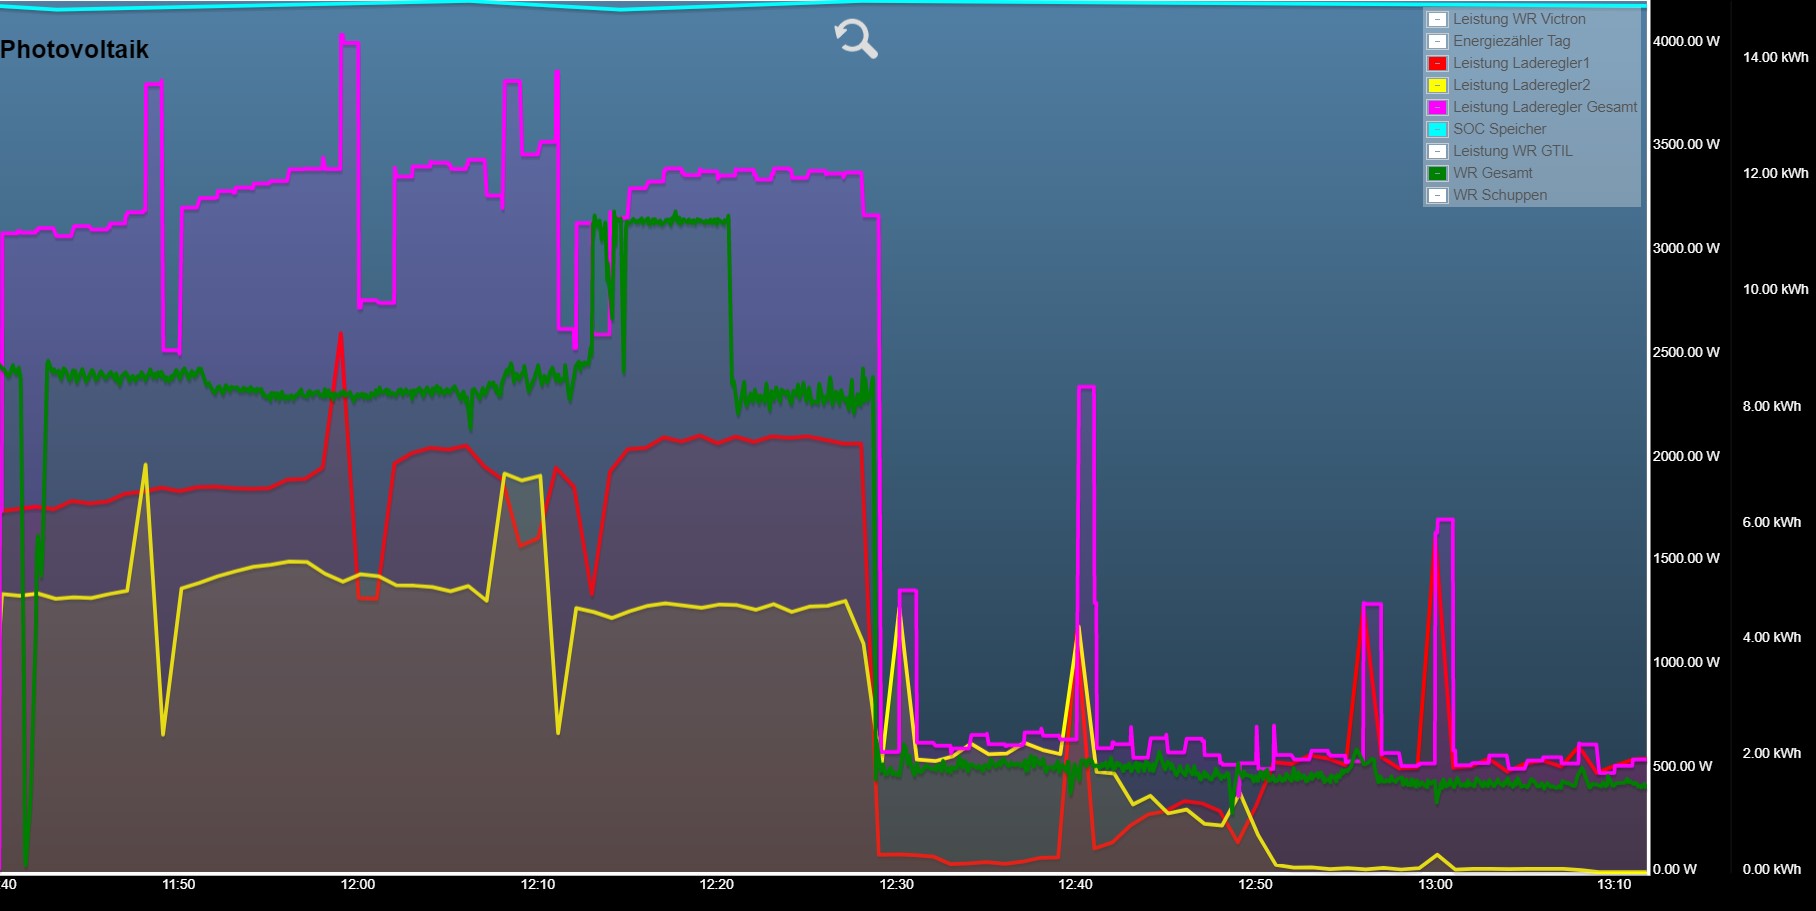Click the 12:30 time axis label
Viewport: 1816px width, 911px height.
(x=897, y=884)
